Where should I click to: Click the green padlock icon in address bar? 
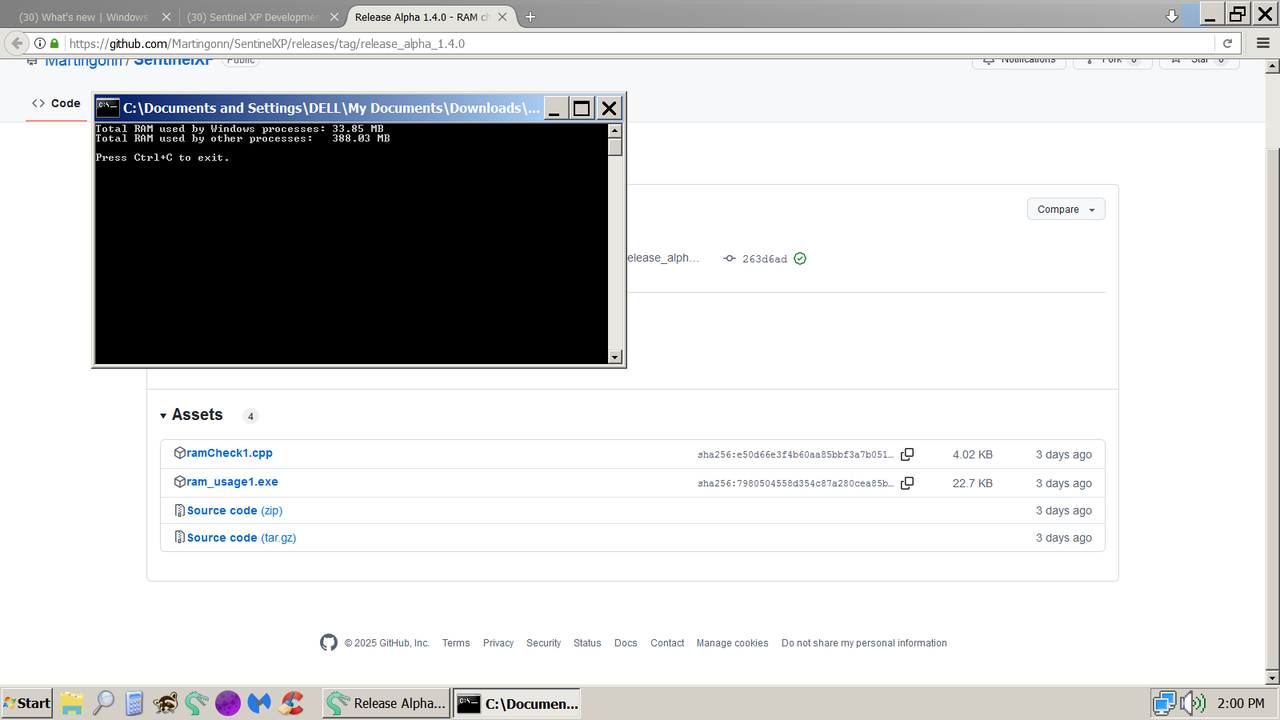pyautogui.click(x=54, y=44)
